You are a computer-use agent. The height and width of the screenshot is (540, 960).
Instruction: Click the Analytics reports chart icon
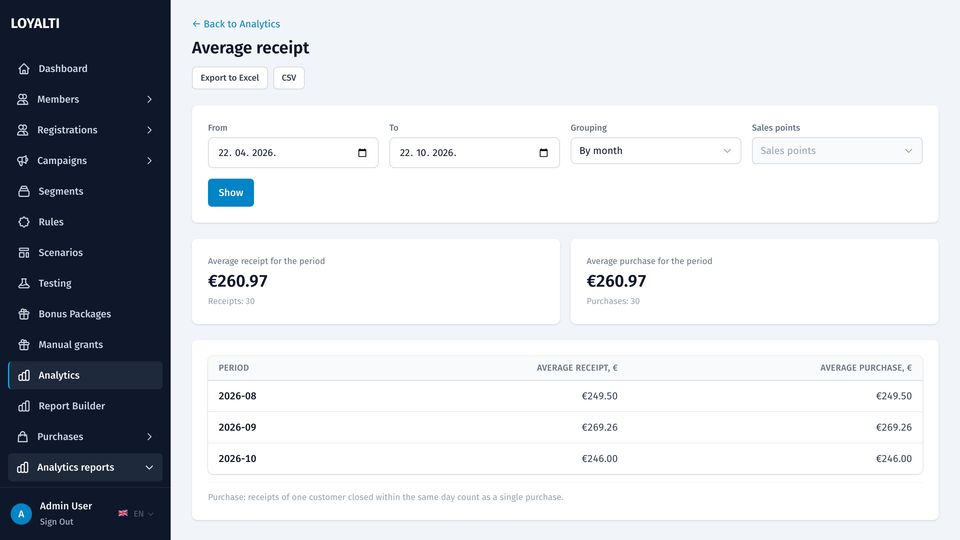pyautogui.click(x=23, y=467)
